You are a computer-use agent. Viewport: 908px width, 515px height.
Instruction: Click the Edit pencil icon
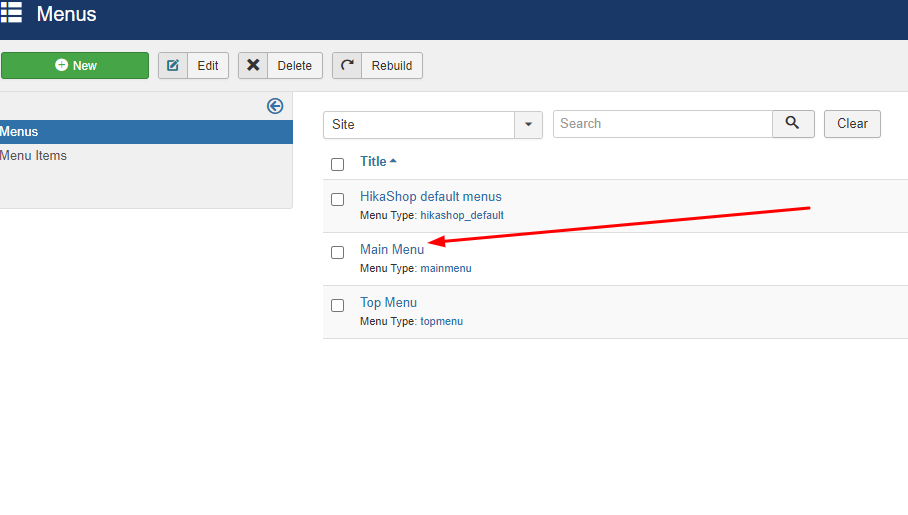(173, 65)
